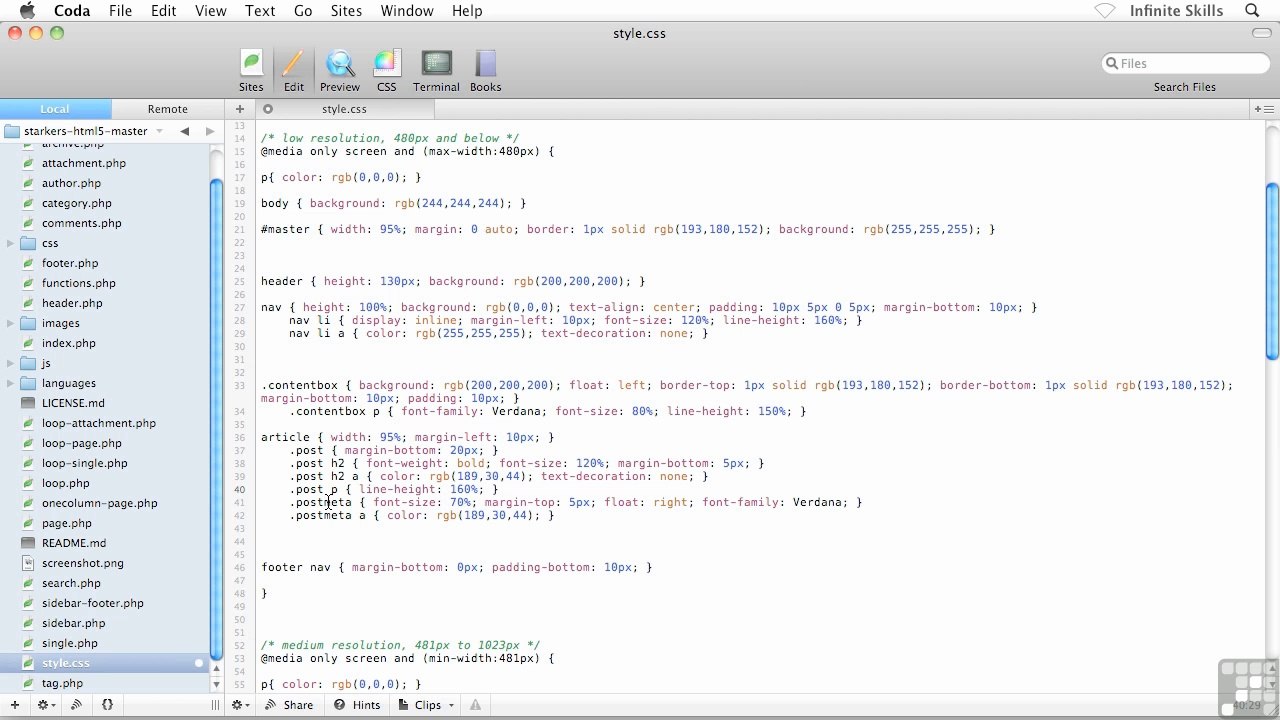Viewport: 1280px width, 720px height.
Task: Click the Share button in the bottom bar
Action: (x=289, y=705)
